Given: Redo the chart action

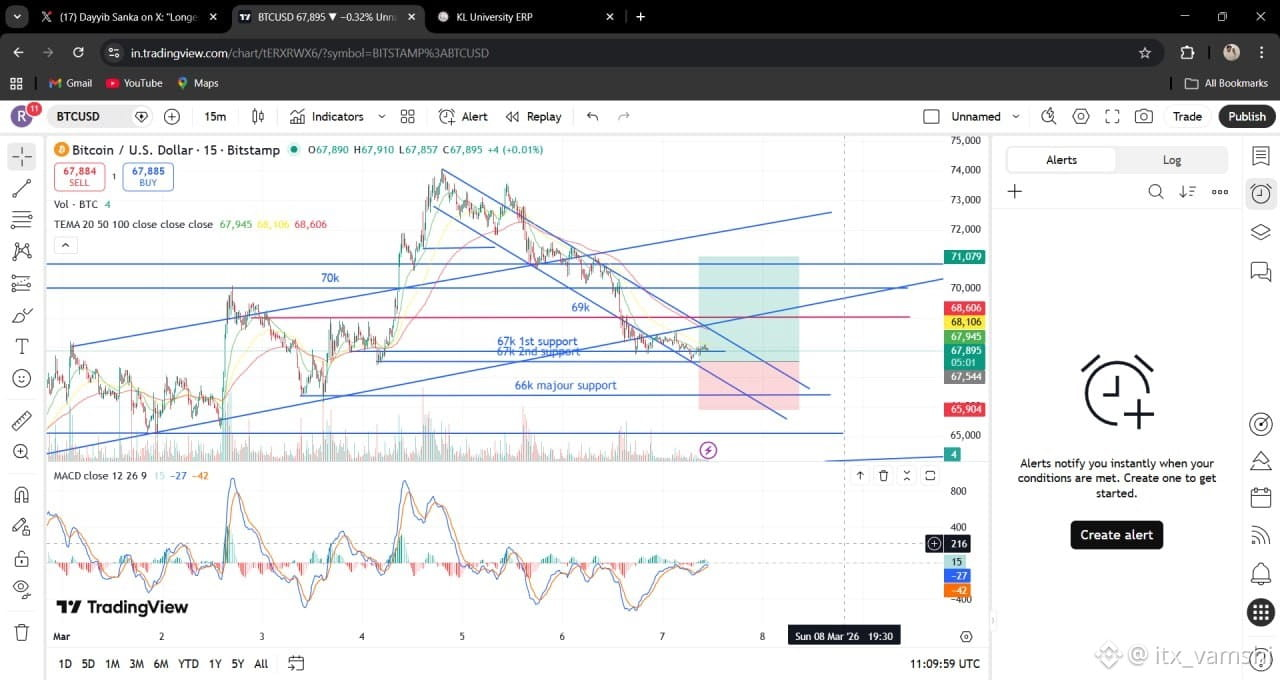Looking at the screenshot, I should (x=624, y=116).
